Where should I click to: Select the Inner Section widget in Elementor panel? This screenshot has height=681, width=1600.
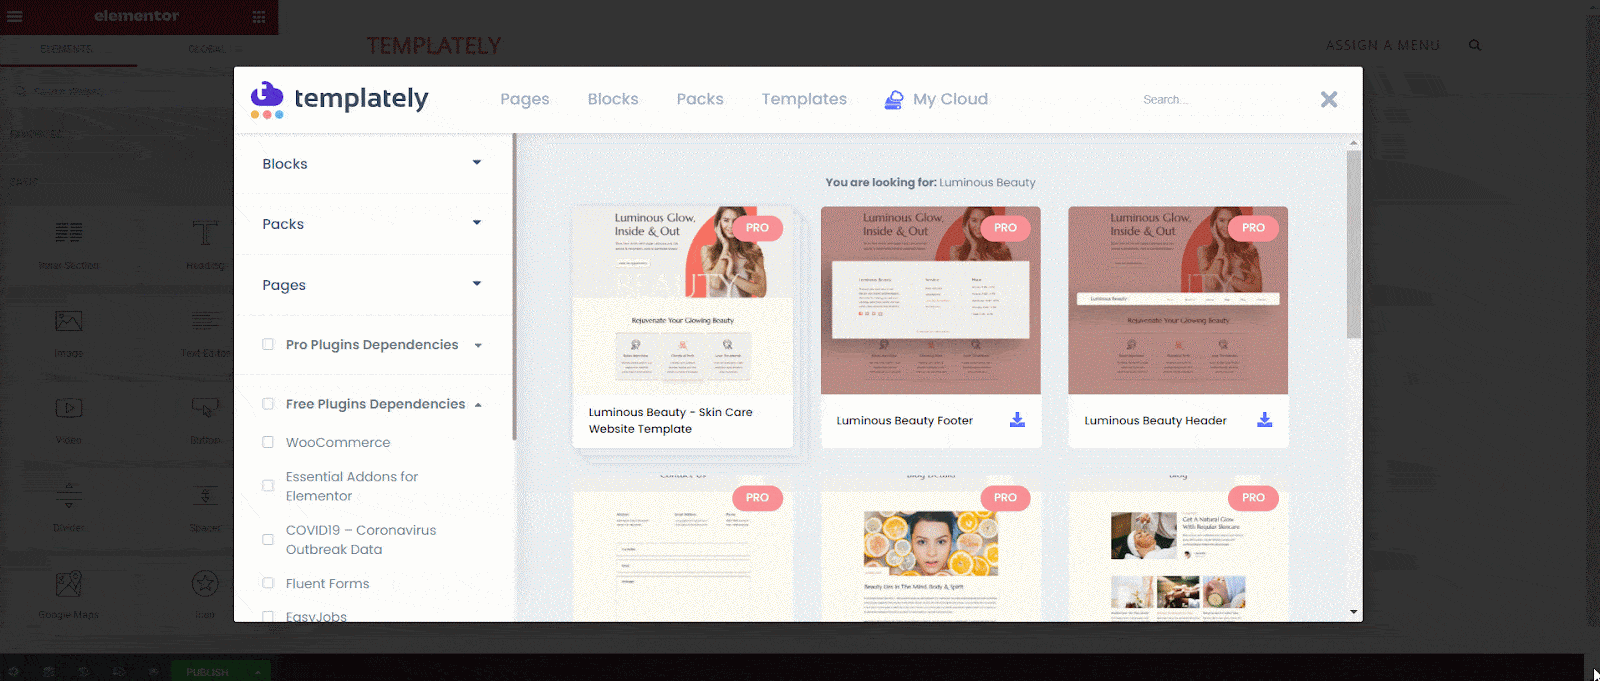pyautogui.click(x=69, y=245)
